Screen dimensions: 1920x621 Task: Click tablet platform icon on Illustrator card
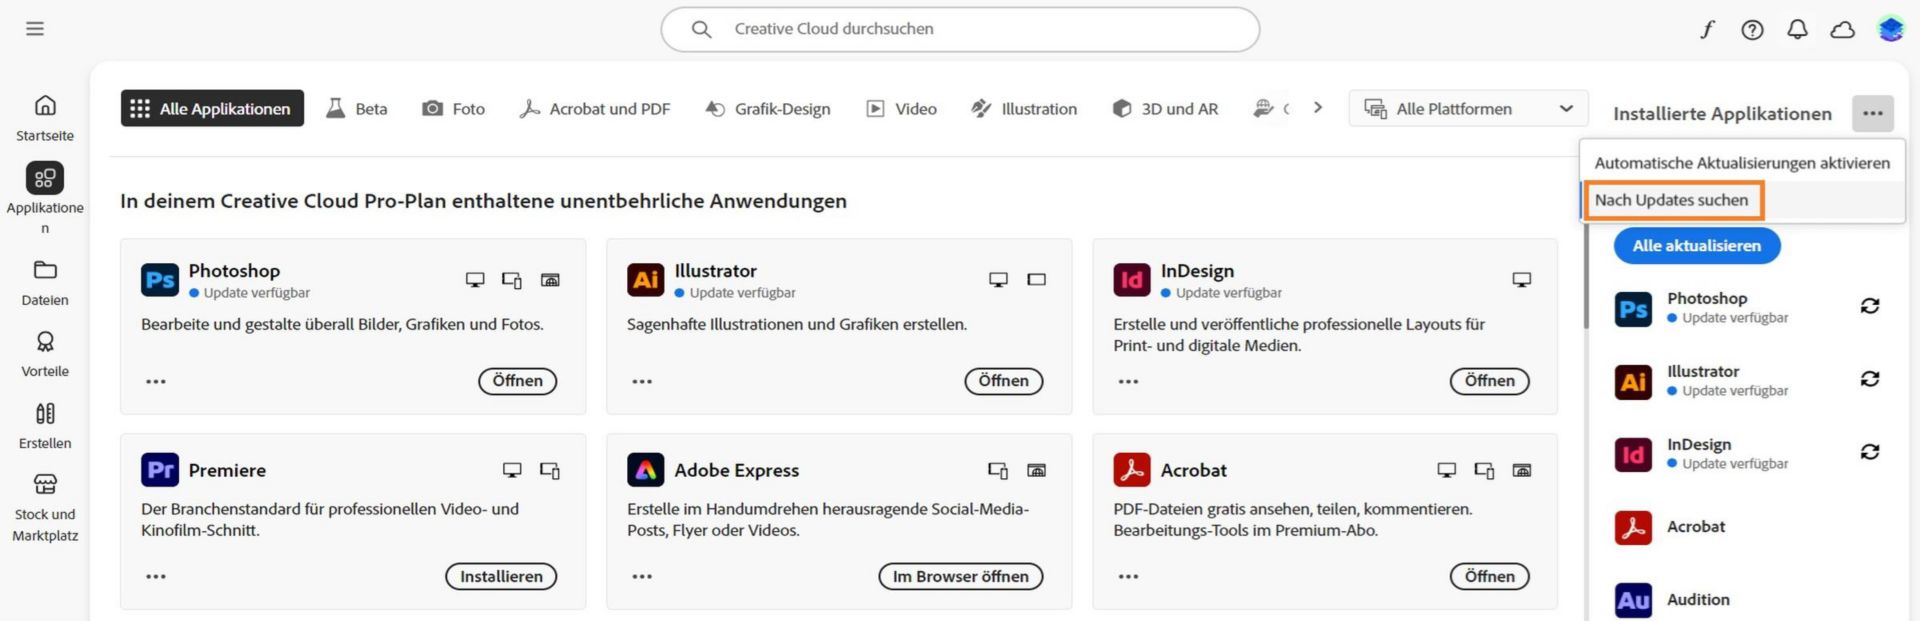[x=1036, y=280]
